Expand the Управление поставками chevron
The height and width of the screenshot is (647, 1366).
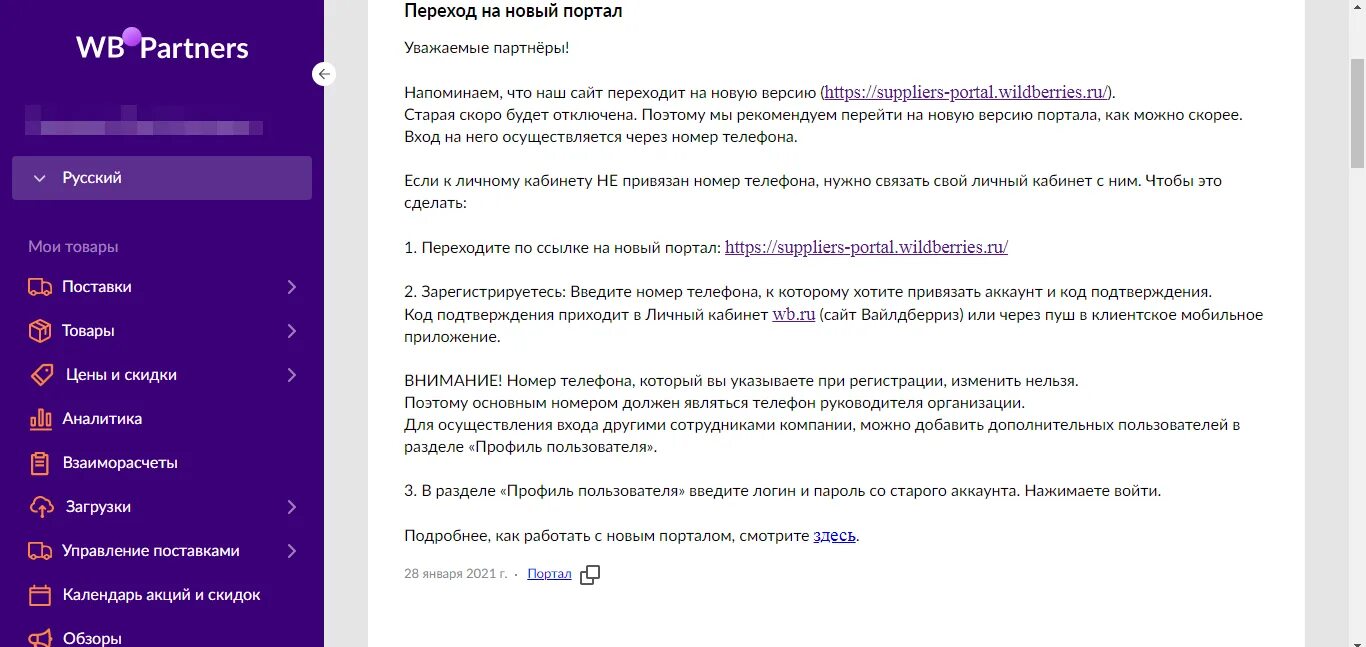click(292, 551)
